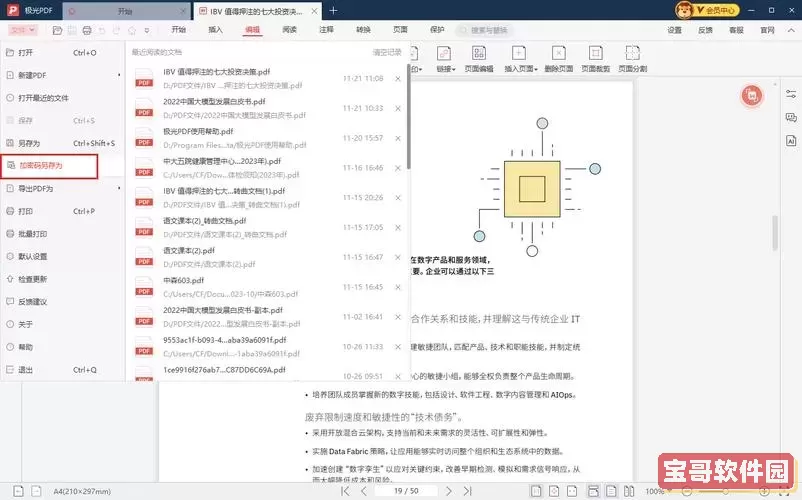This screenshot has height=500, width=802.
Task: Switch to the 转换 ribbon tab
Action: click(x=363, y=30)
